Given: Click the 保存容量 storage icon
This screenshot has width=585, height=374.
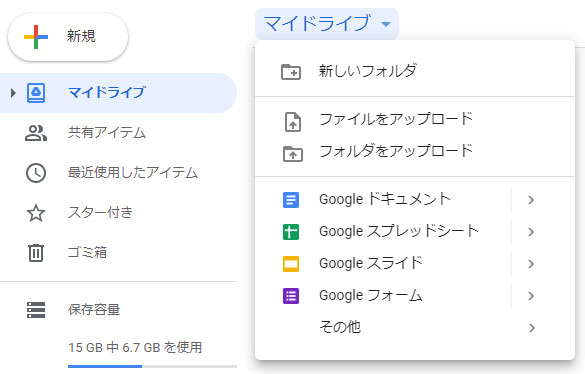Looking at the screenshot, I should pyautogui.click(x=36, y=310).
